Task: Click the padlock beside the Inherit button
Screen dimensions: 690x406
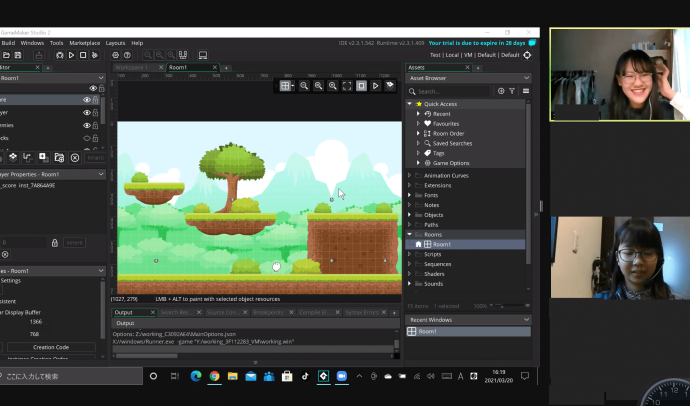Action: coord(55,242)
